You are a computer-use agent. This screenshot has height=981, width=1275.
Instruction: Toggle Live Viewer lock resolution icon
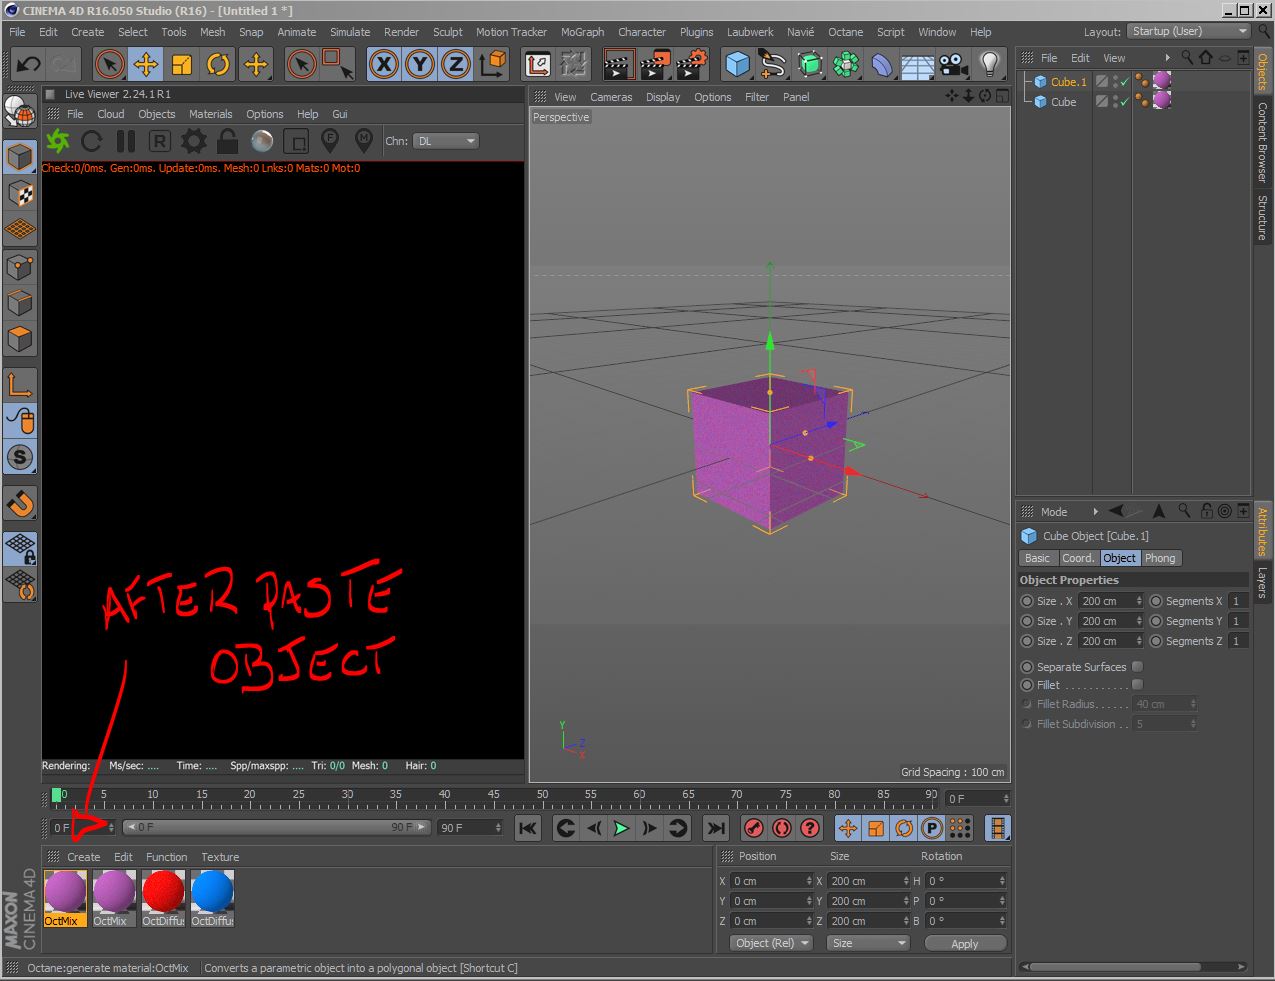tap(228, 141)
